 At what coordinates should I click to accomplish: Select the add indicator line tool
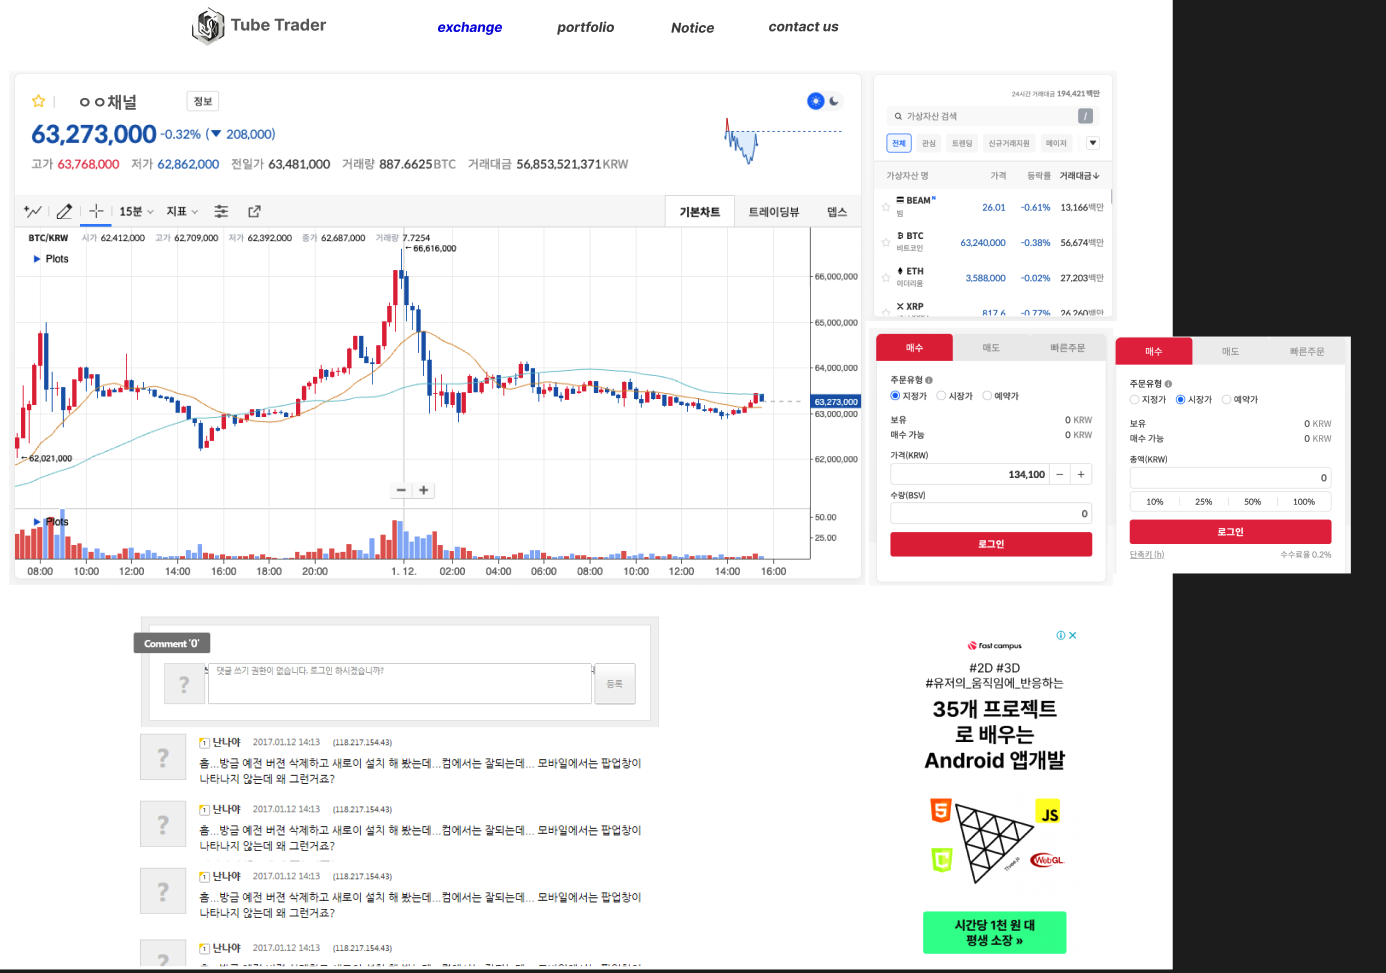(x=33, y=211)
